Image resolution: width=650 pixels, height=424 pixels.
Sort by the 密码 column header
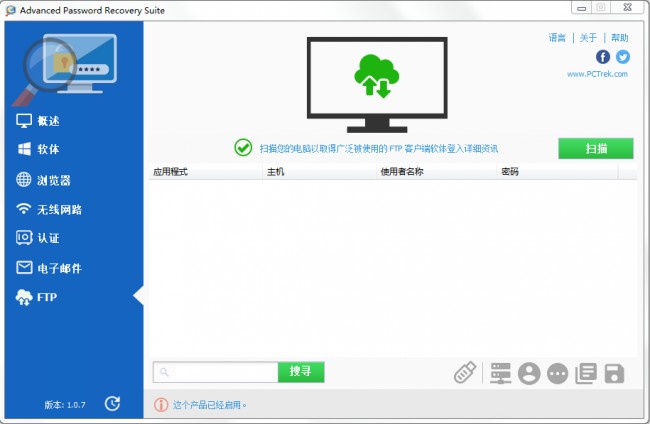(x=557, y=172)
